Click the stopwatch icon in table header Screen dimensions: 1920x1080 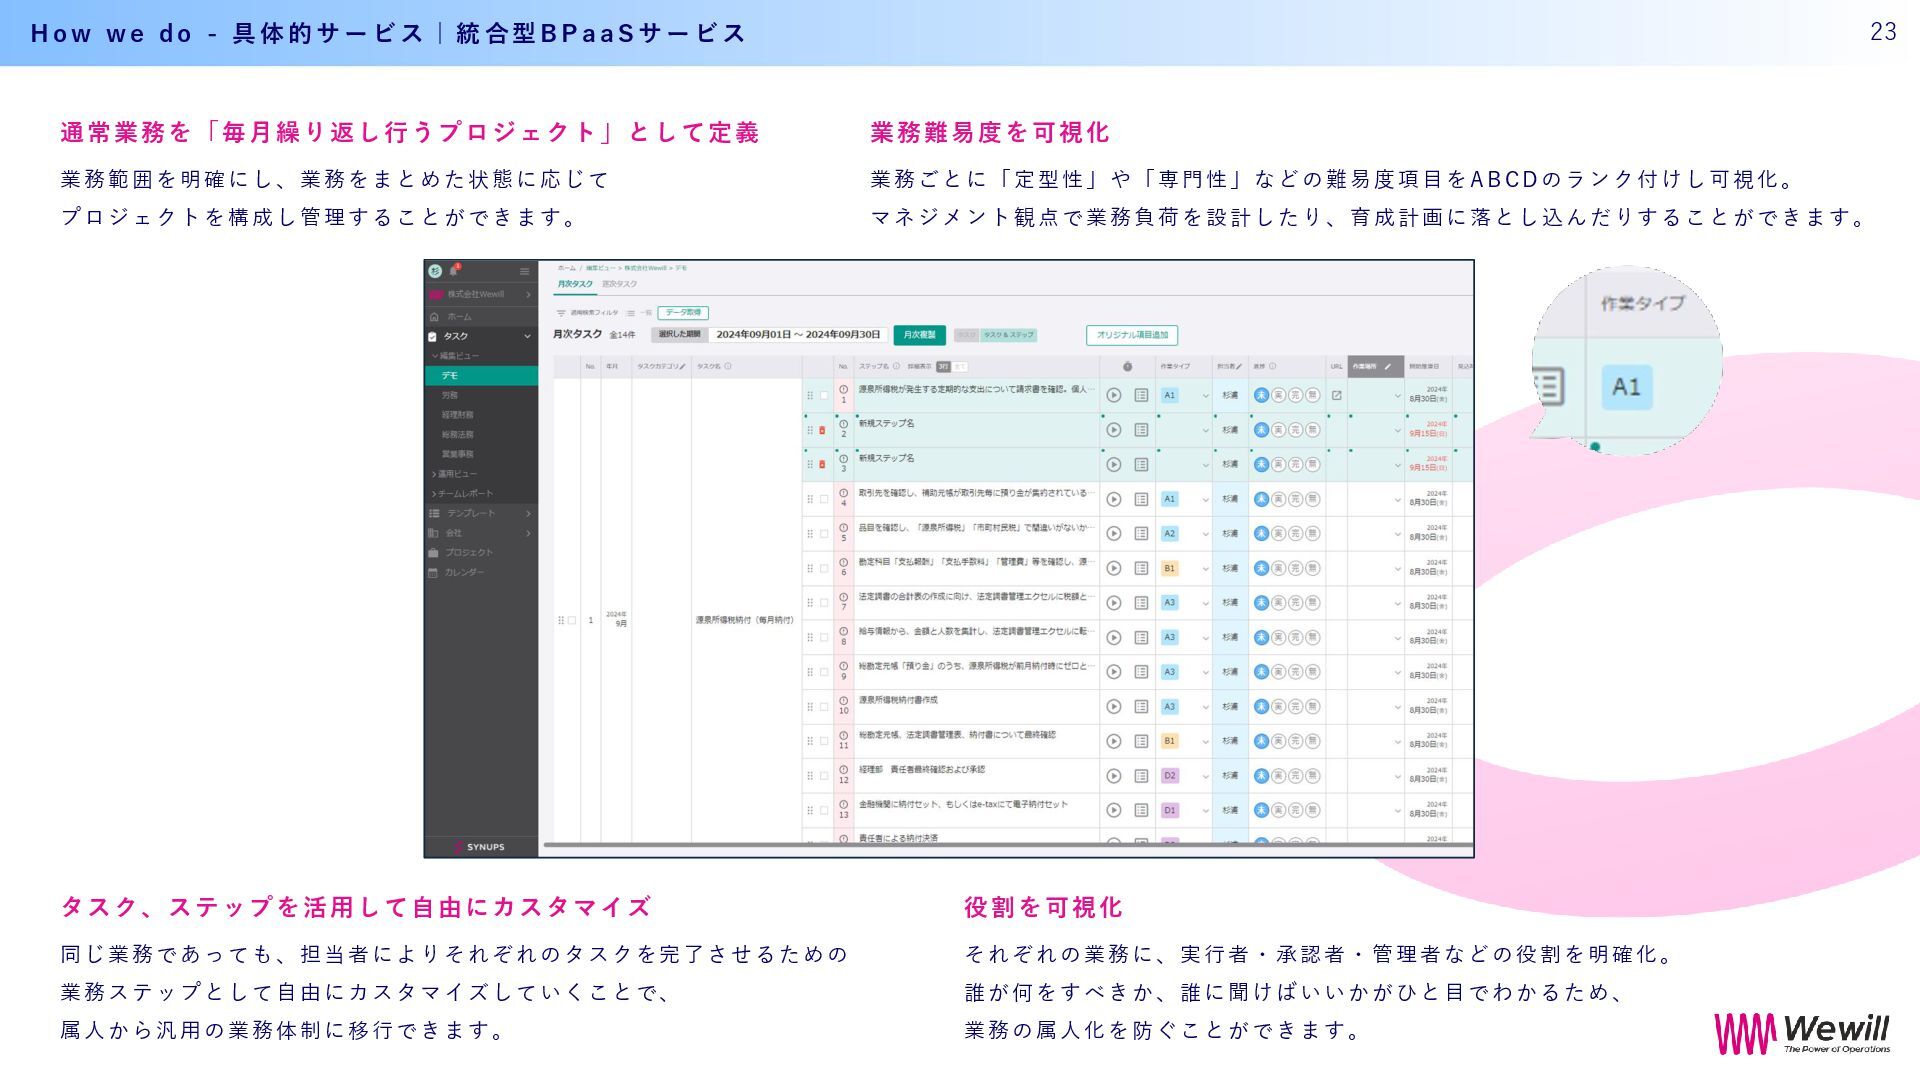(x=1127, y=366)
